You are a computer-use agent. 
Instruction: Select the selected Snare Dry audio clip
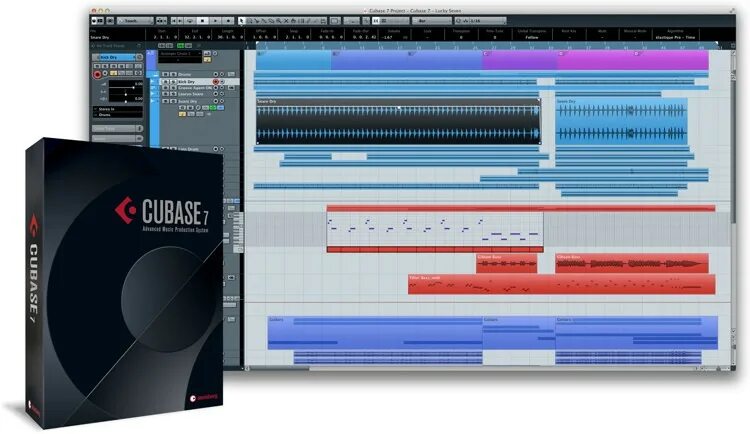pos(398,121)
